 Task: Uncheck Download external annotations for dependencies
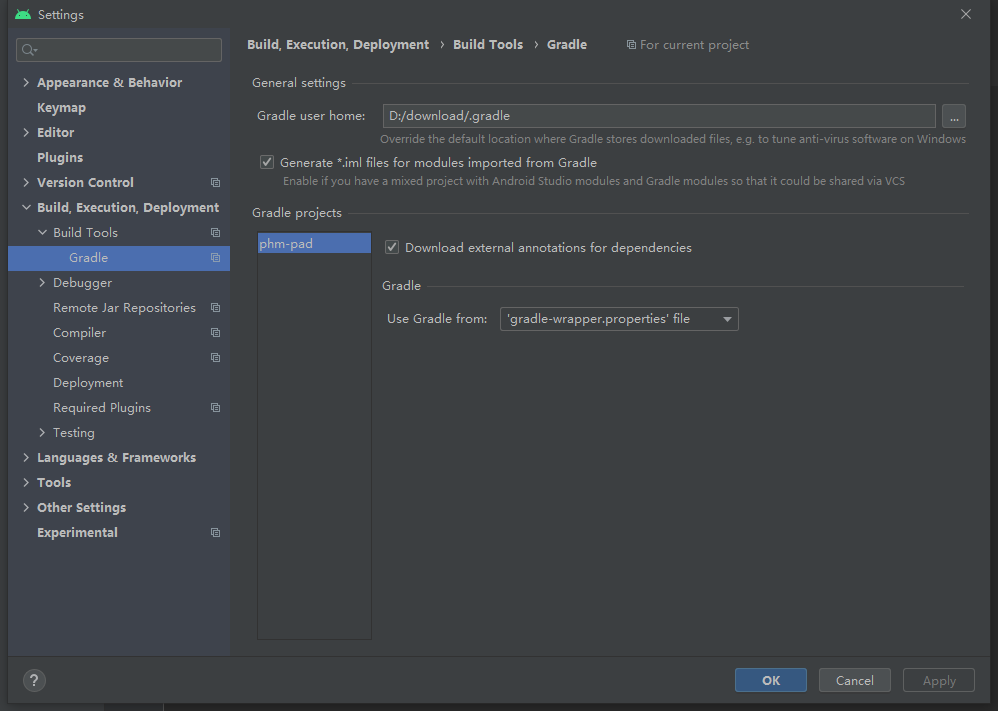[x=392, y=247]
